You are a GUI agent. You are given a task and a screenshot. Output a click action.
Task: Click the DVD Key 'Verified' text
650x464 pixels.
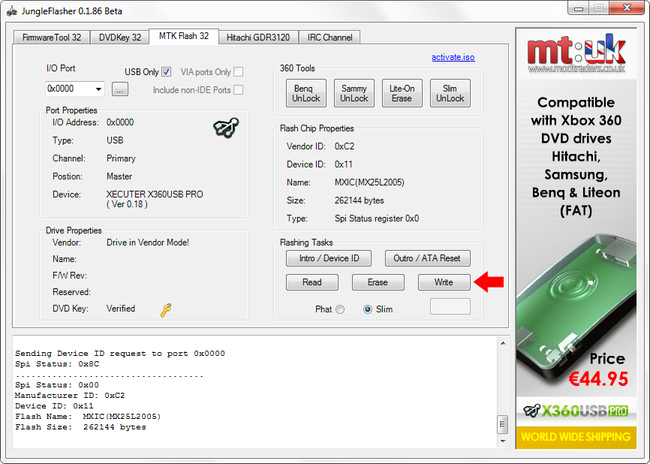tap(121, 309)
